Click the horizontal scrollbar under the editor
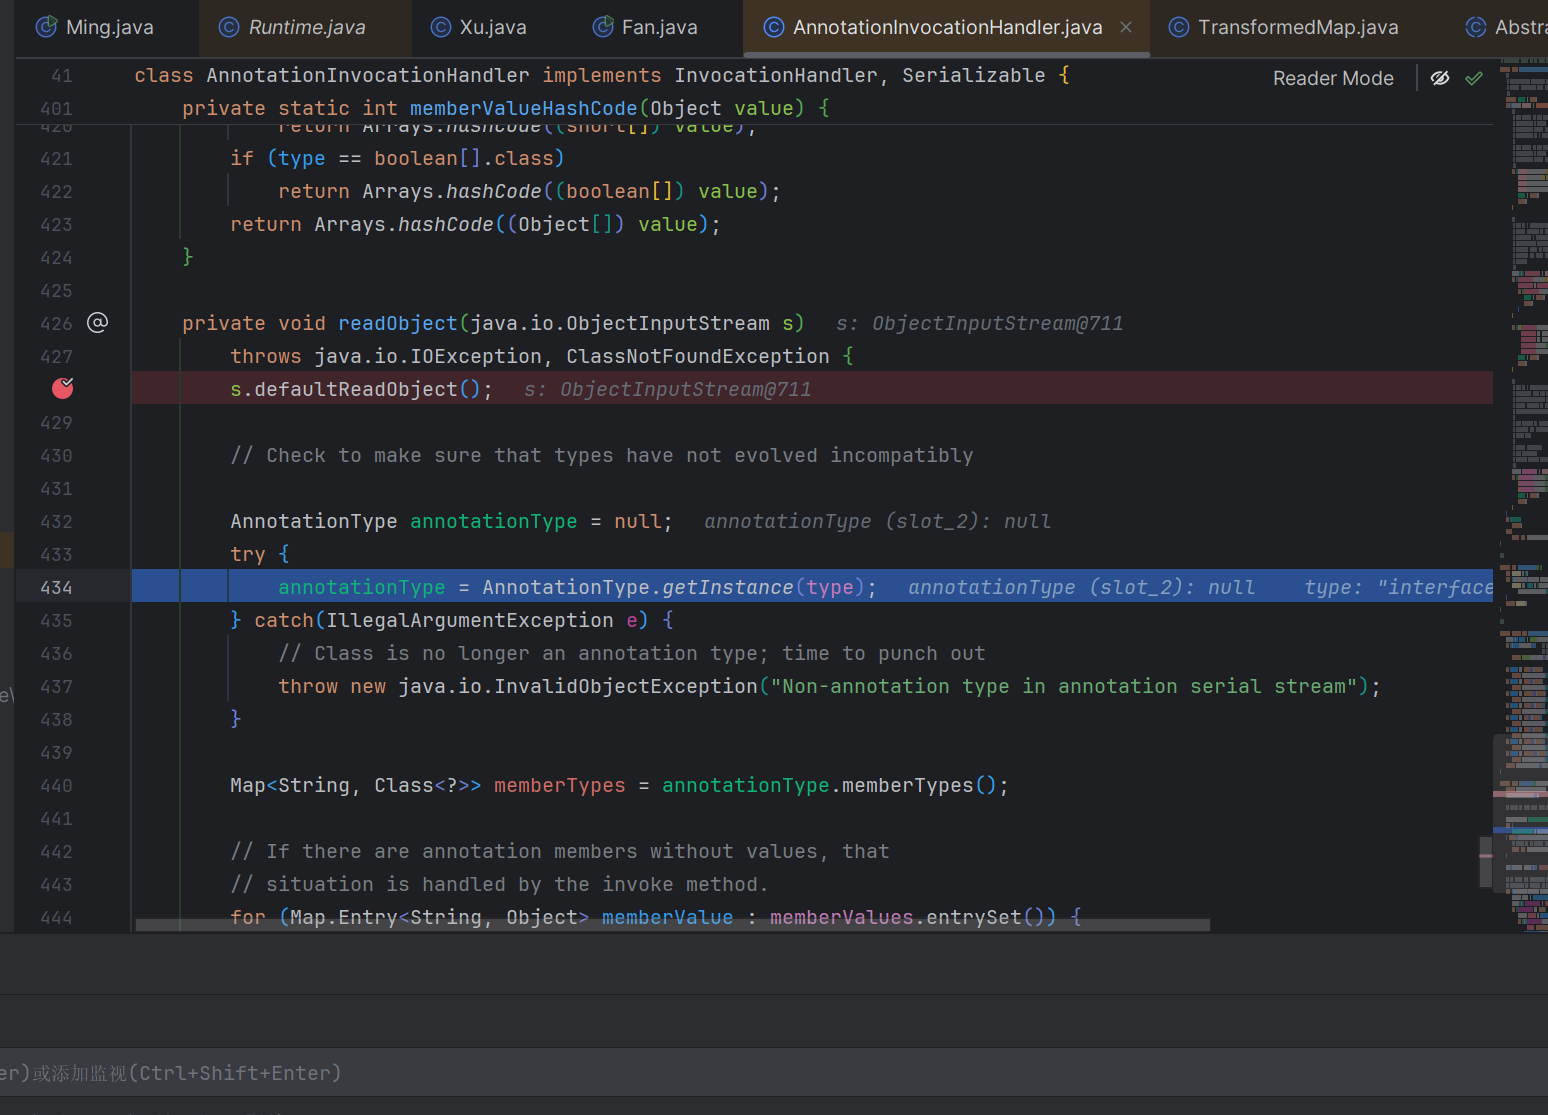Image resolution: width=1548 pixels, height=1115 pixels. point(672,925)
